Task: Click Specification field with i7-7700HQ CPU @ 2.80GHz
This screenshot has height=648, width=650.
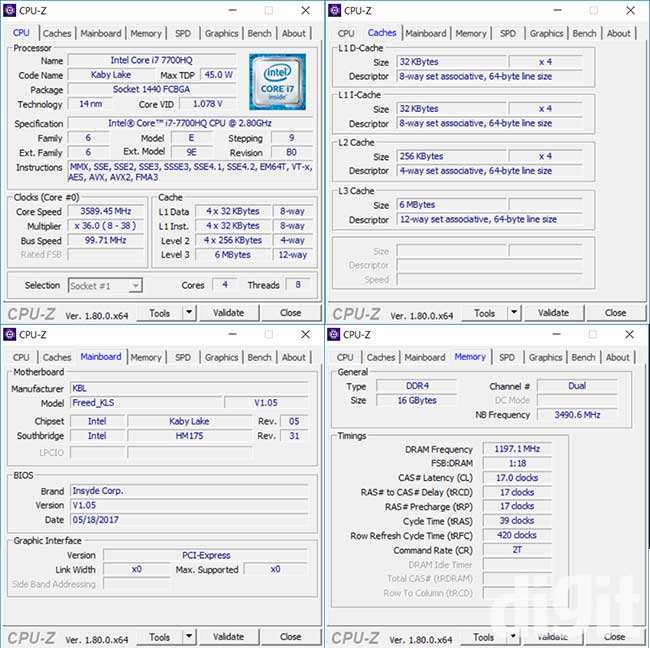Action: click(190, 123)
